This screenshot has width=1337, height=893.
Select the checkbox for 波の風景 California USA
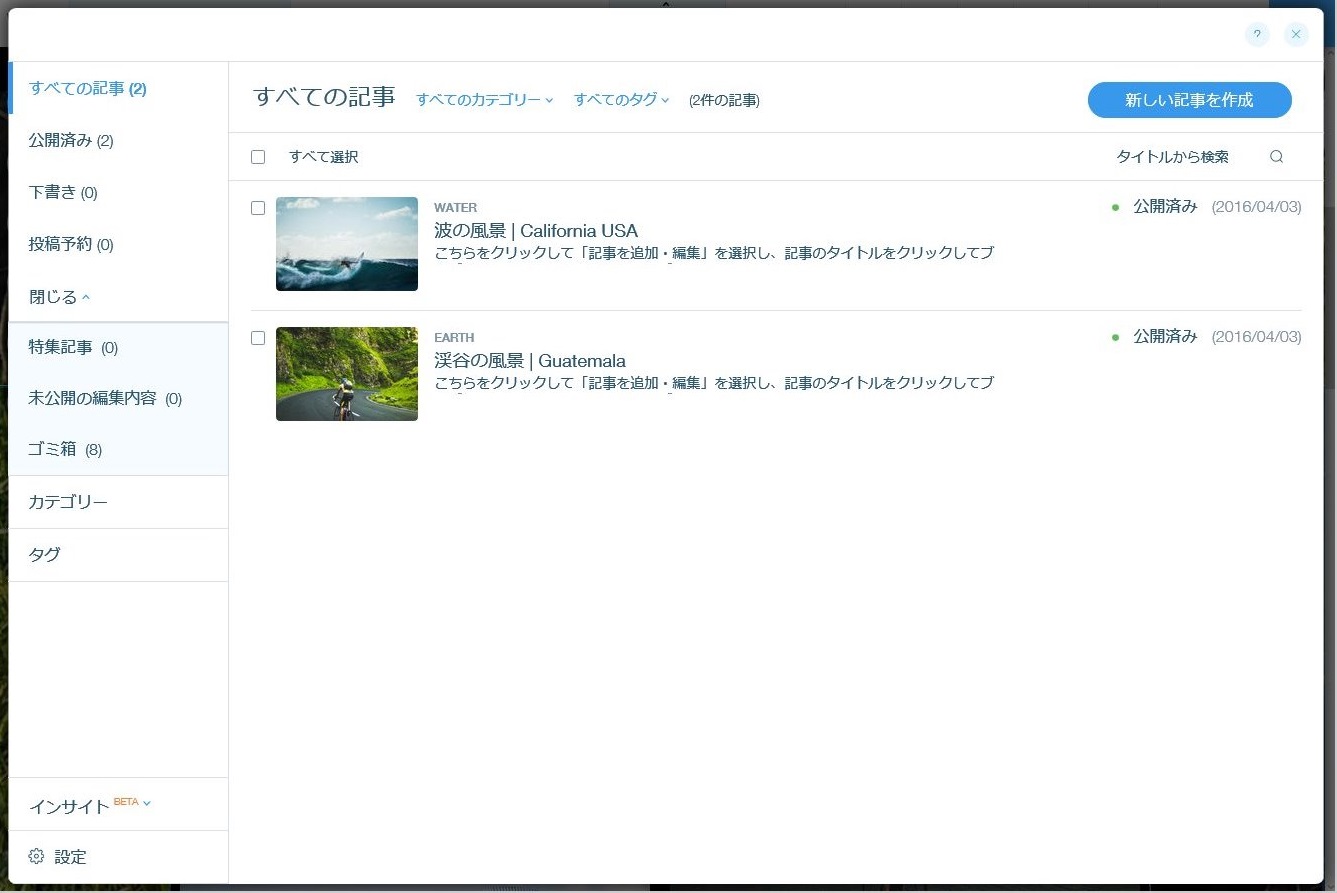(x=258, y=208)
